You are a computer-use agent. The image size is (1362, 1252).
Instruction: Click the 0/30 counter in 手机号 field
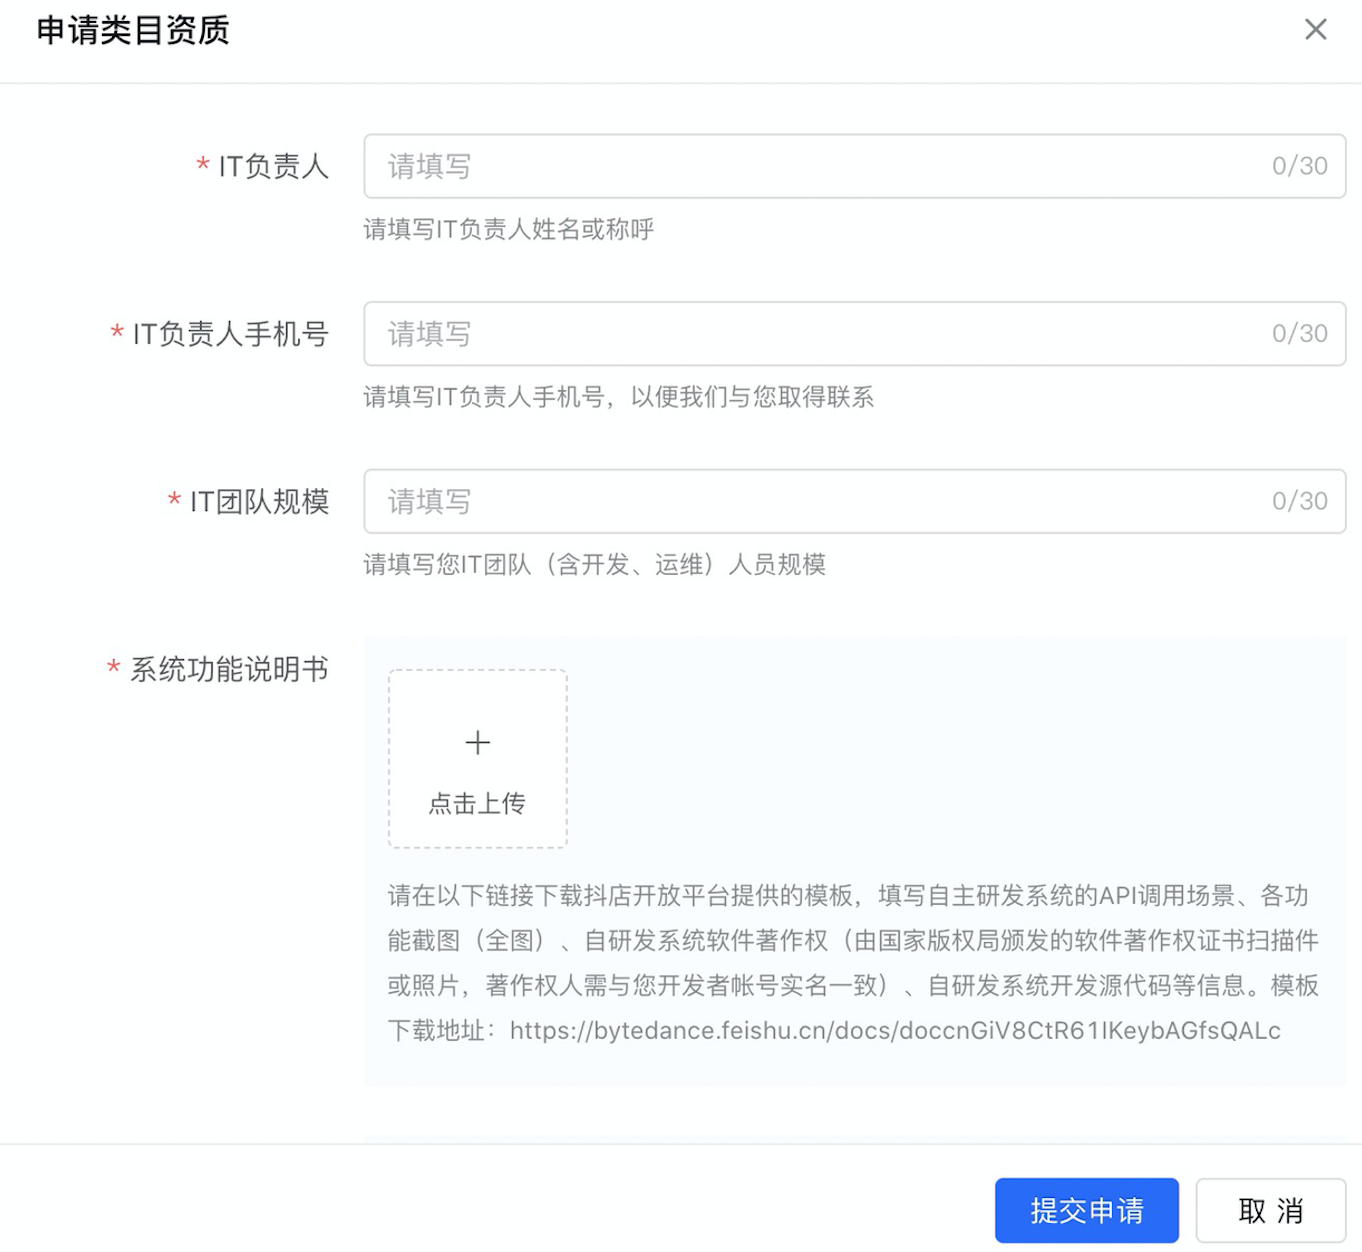[x=1299, y=333]
